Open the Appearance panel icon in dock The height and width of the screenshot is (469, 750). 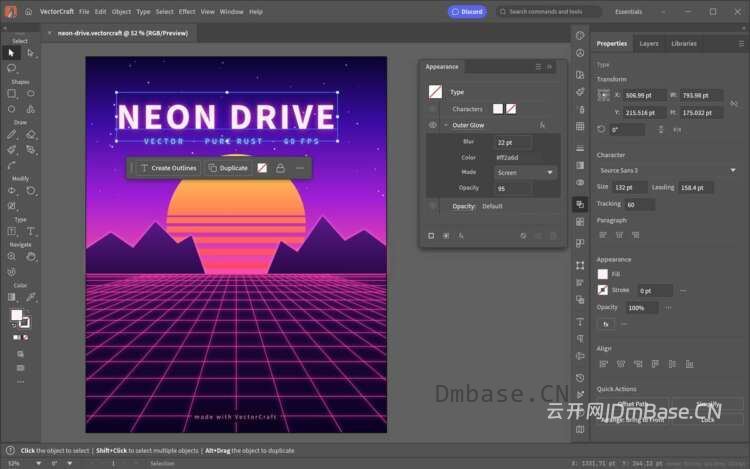(580, 205)
